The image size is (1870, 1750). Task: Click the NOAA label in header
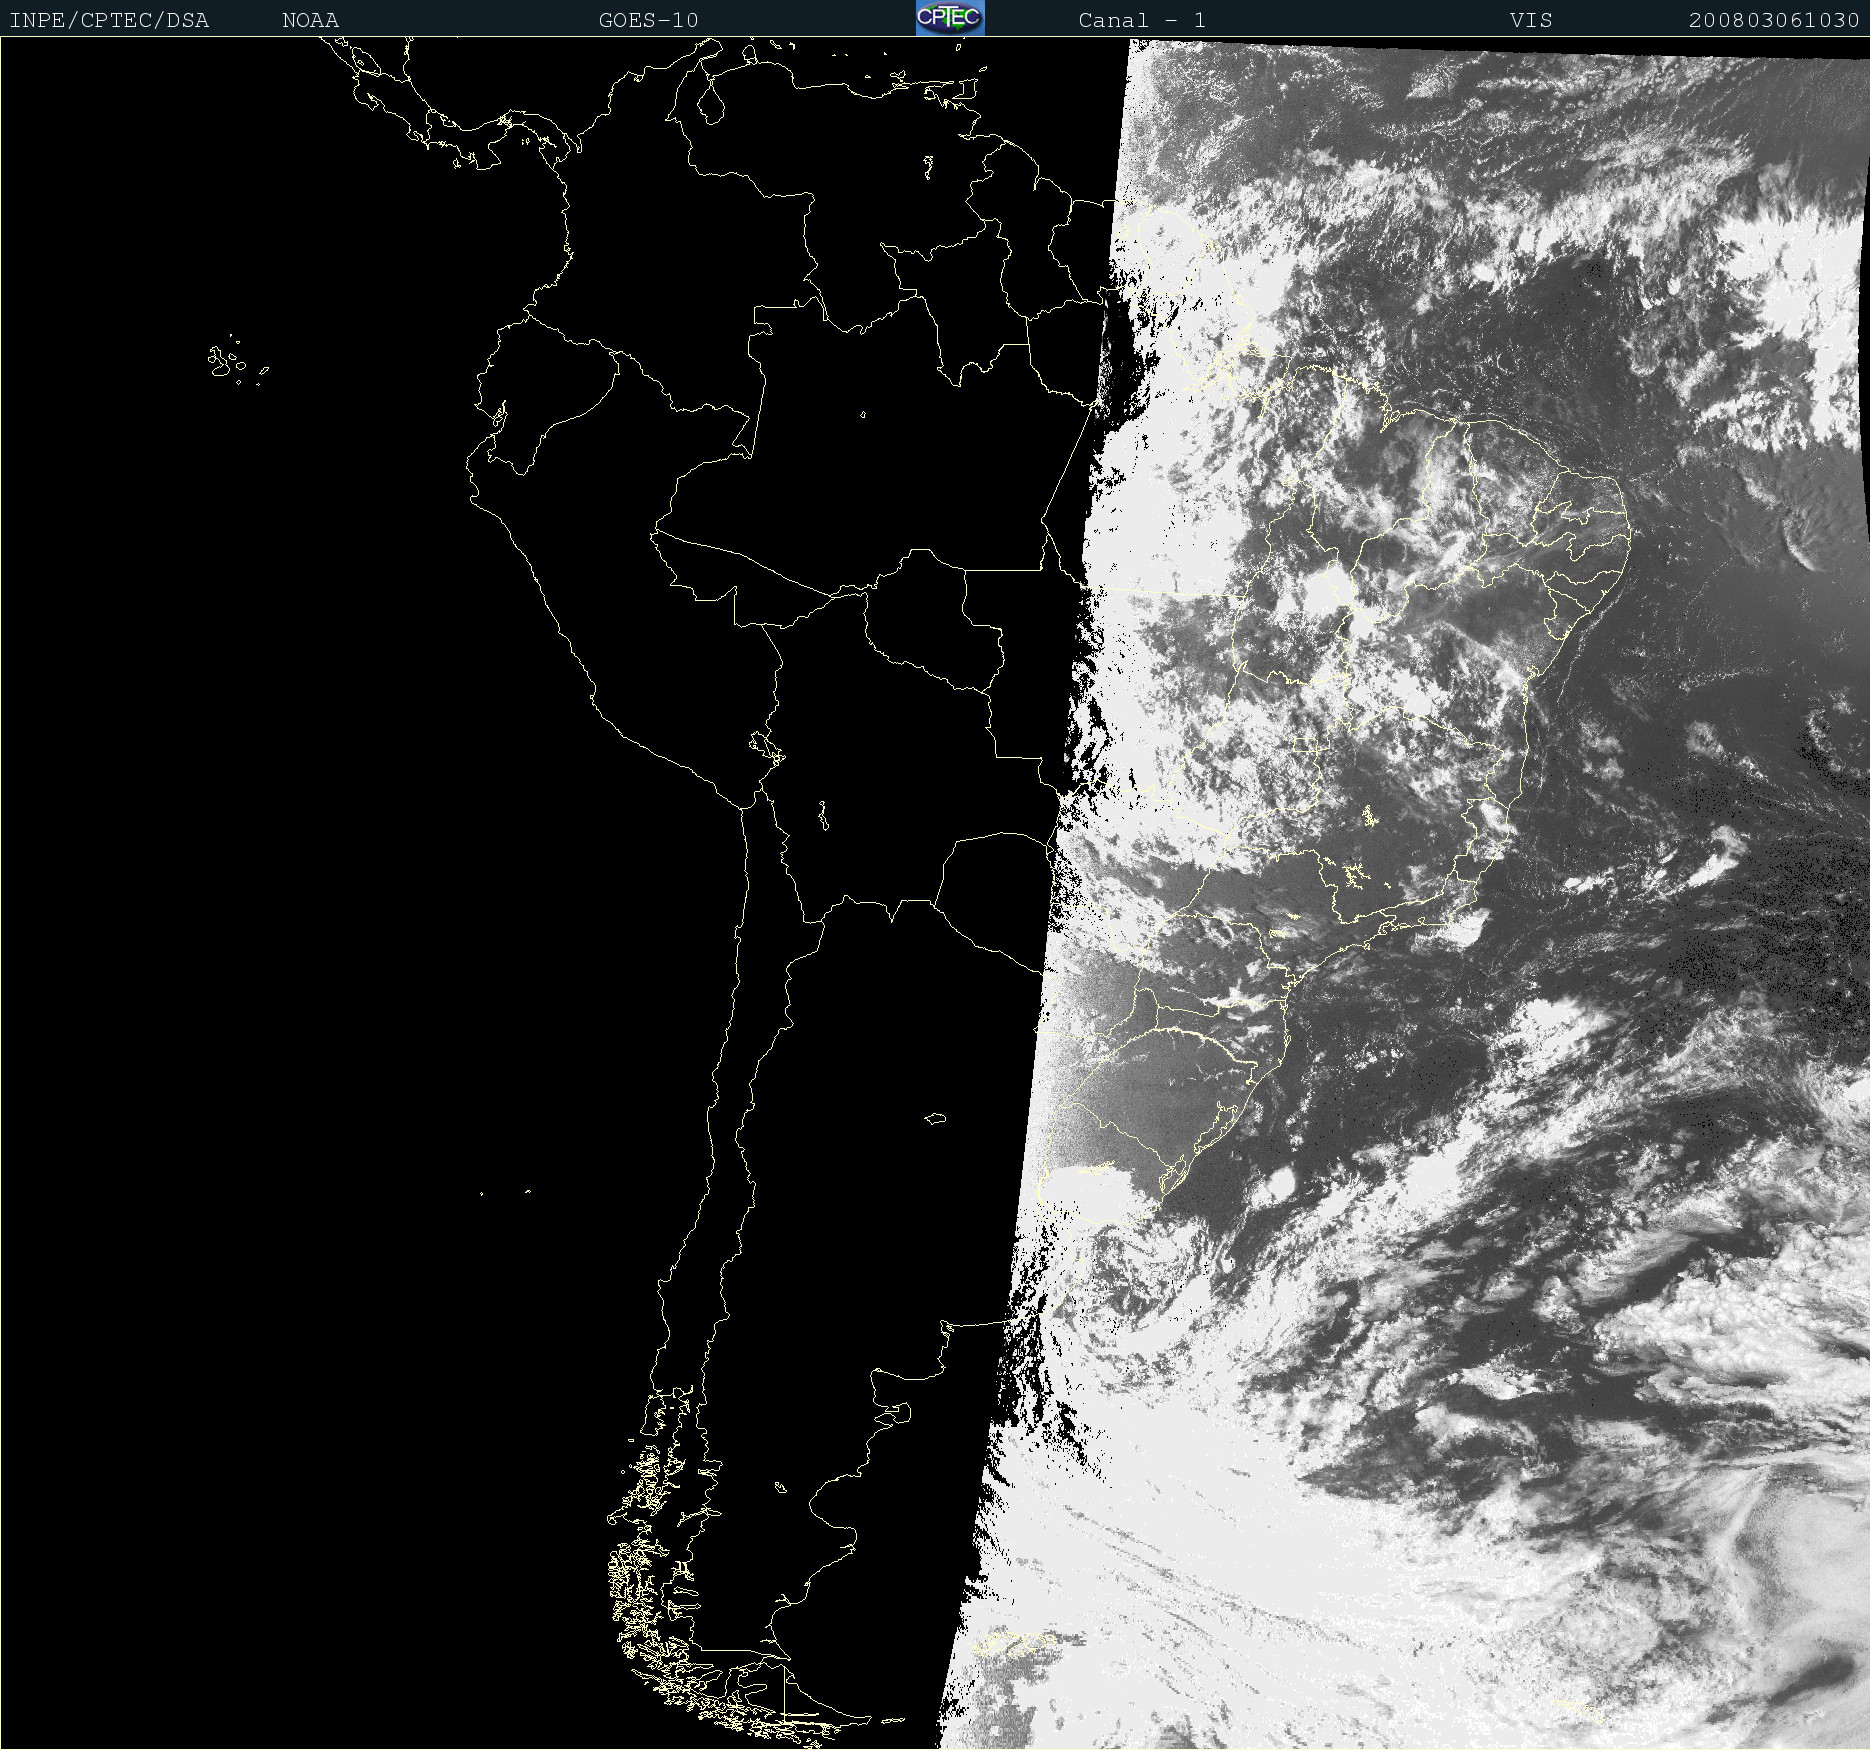pos(310,20)
